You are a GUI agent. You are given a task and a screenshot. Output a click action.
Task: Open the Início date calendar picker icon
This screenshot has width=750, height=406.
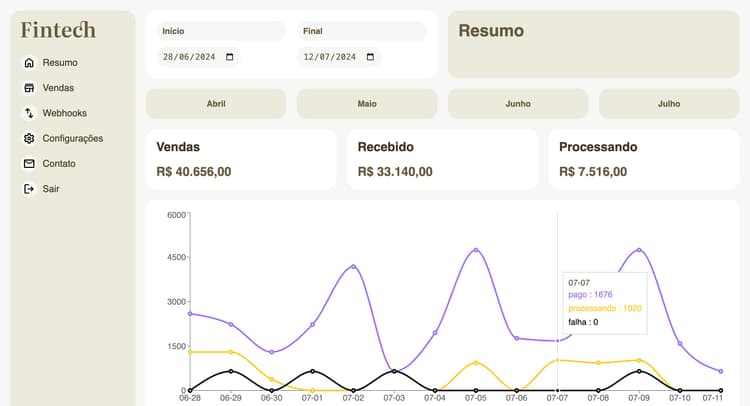click(230, 57)
